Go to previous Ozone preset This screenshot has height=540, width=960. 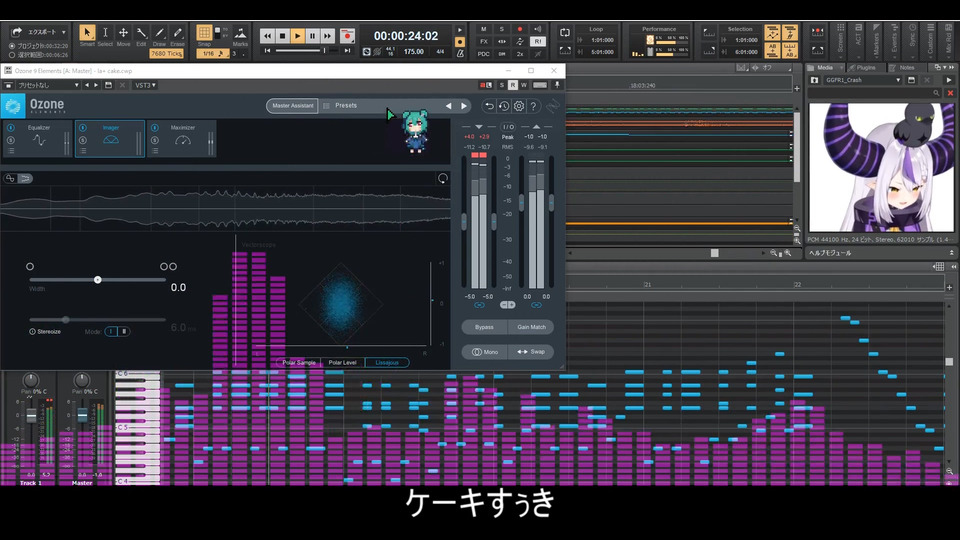448,106
